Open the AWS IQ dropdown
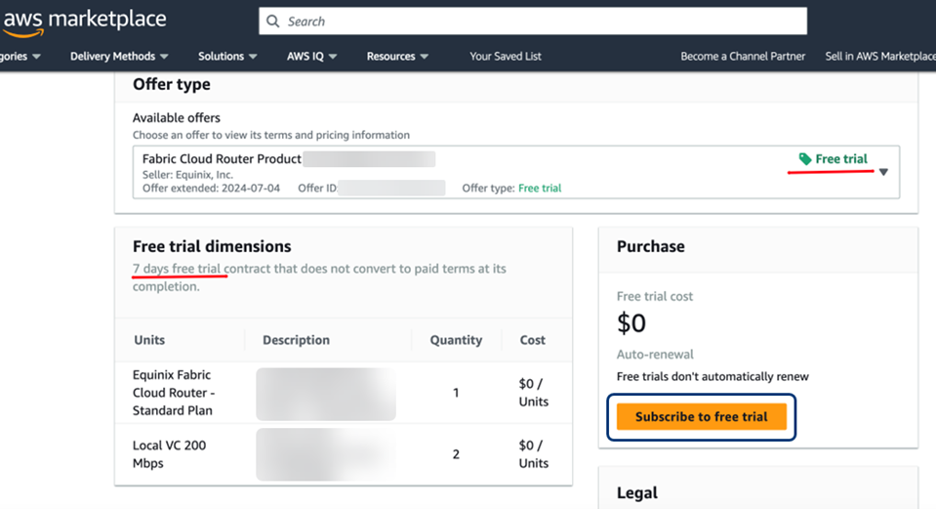The height and width of the screenshot is (510, 936). (x=312, y=56)
